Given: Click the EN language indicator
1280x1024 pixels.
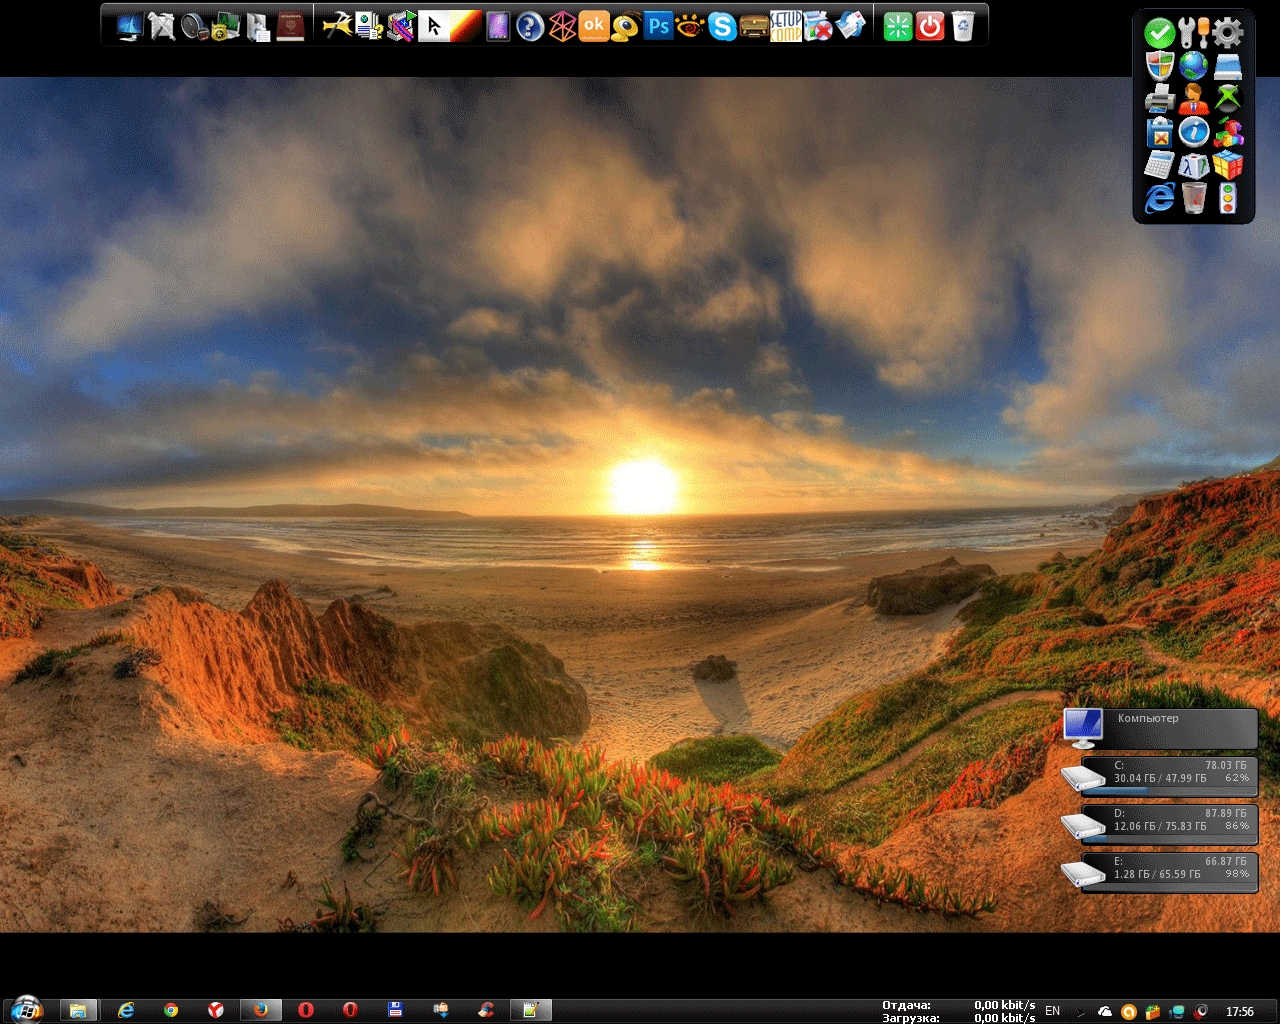Looking at the screenshot, I should (1052, 1011).
